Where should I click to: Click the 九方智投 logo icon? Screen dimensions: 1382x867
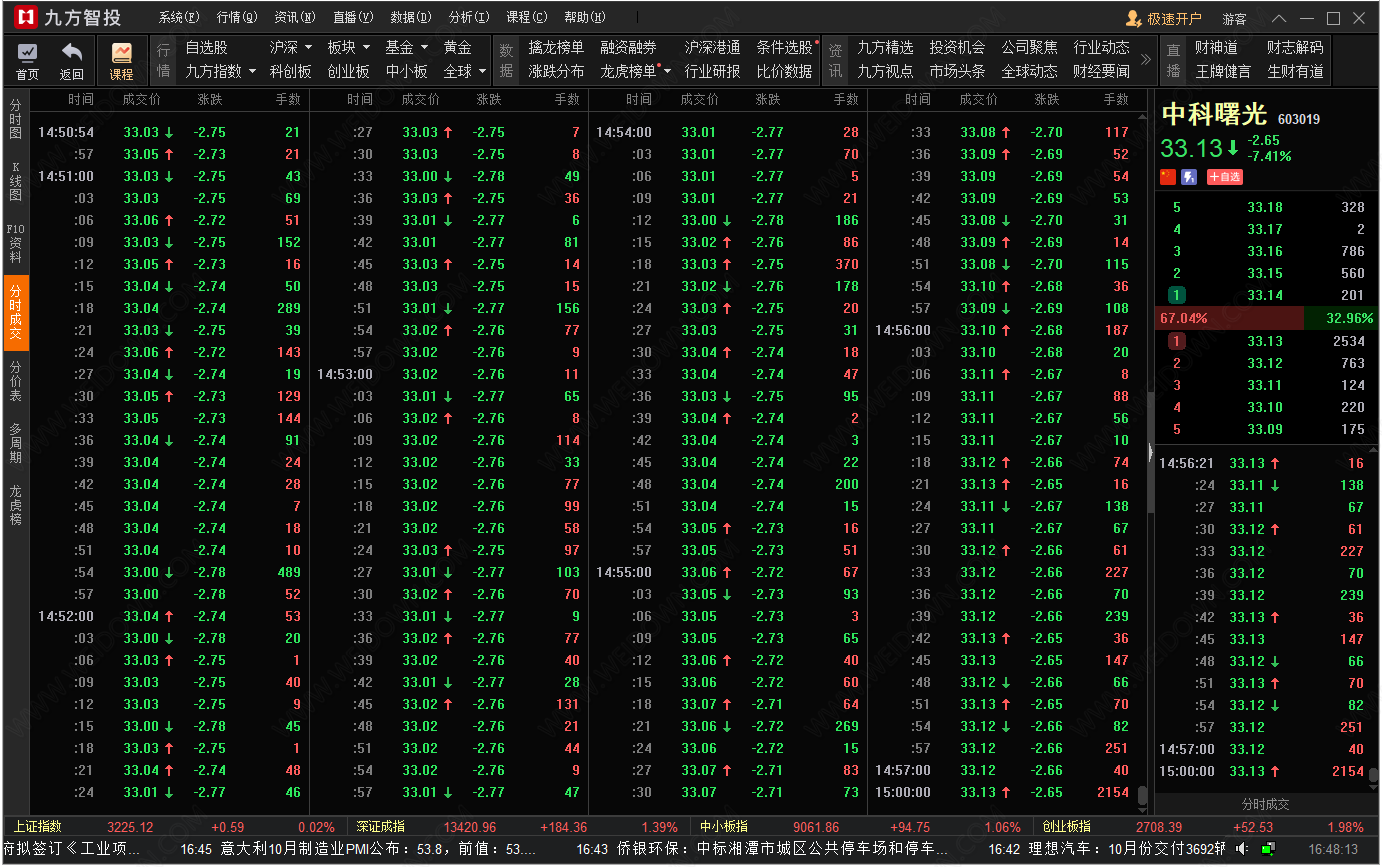[24, 18]
